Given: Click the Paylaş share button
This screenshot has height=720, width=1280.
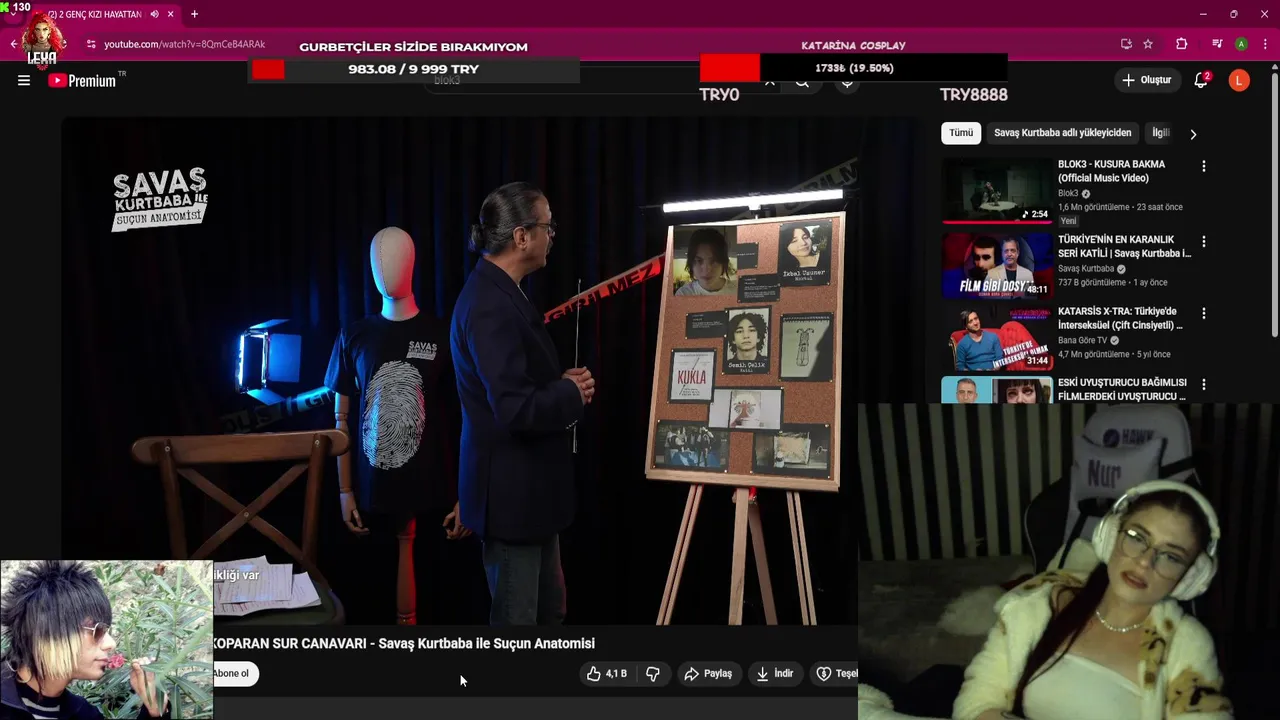Looking at the screenshot, I should (708, 674).
